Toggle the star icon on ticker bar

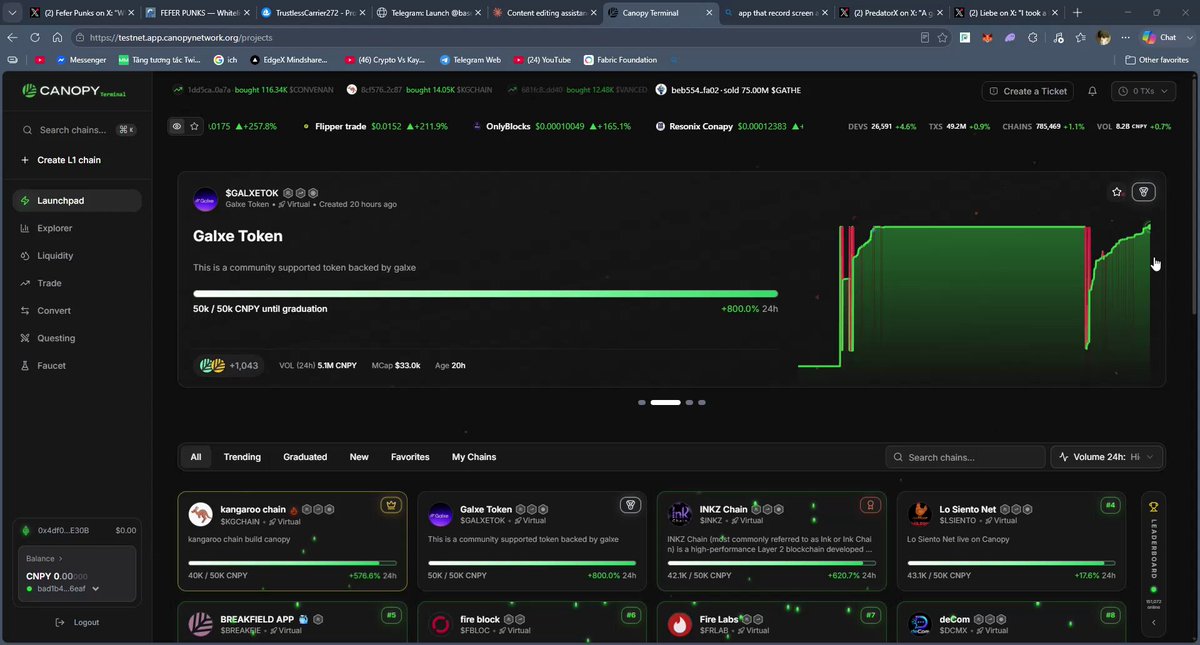coord(195,127)
